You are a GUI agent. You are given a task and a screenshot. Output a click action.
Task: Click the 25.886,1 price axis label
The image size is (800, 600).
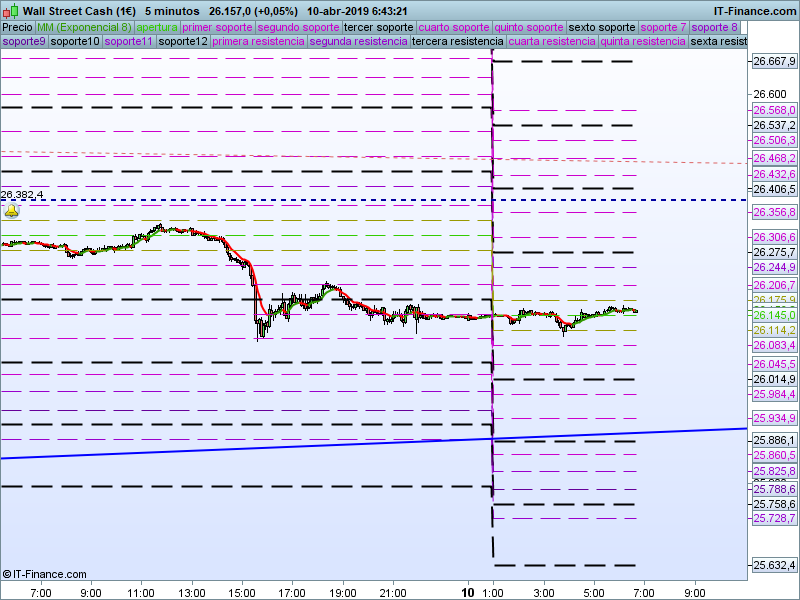(774, 440)
